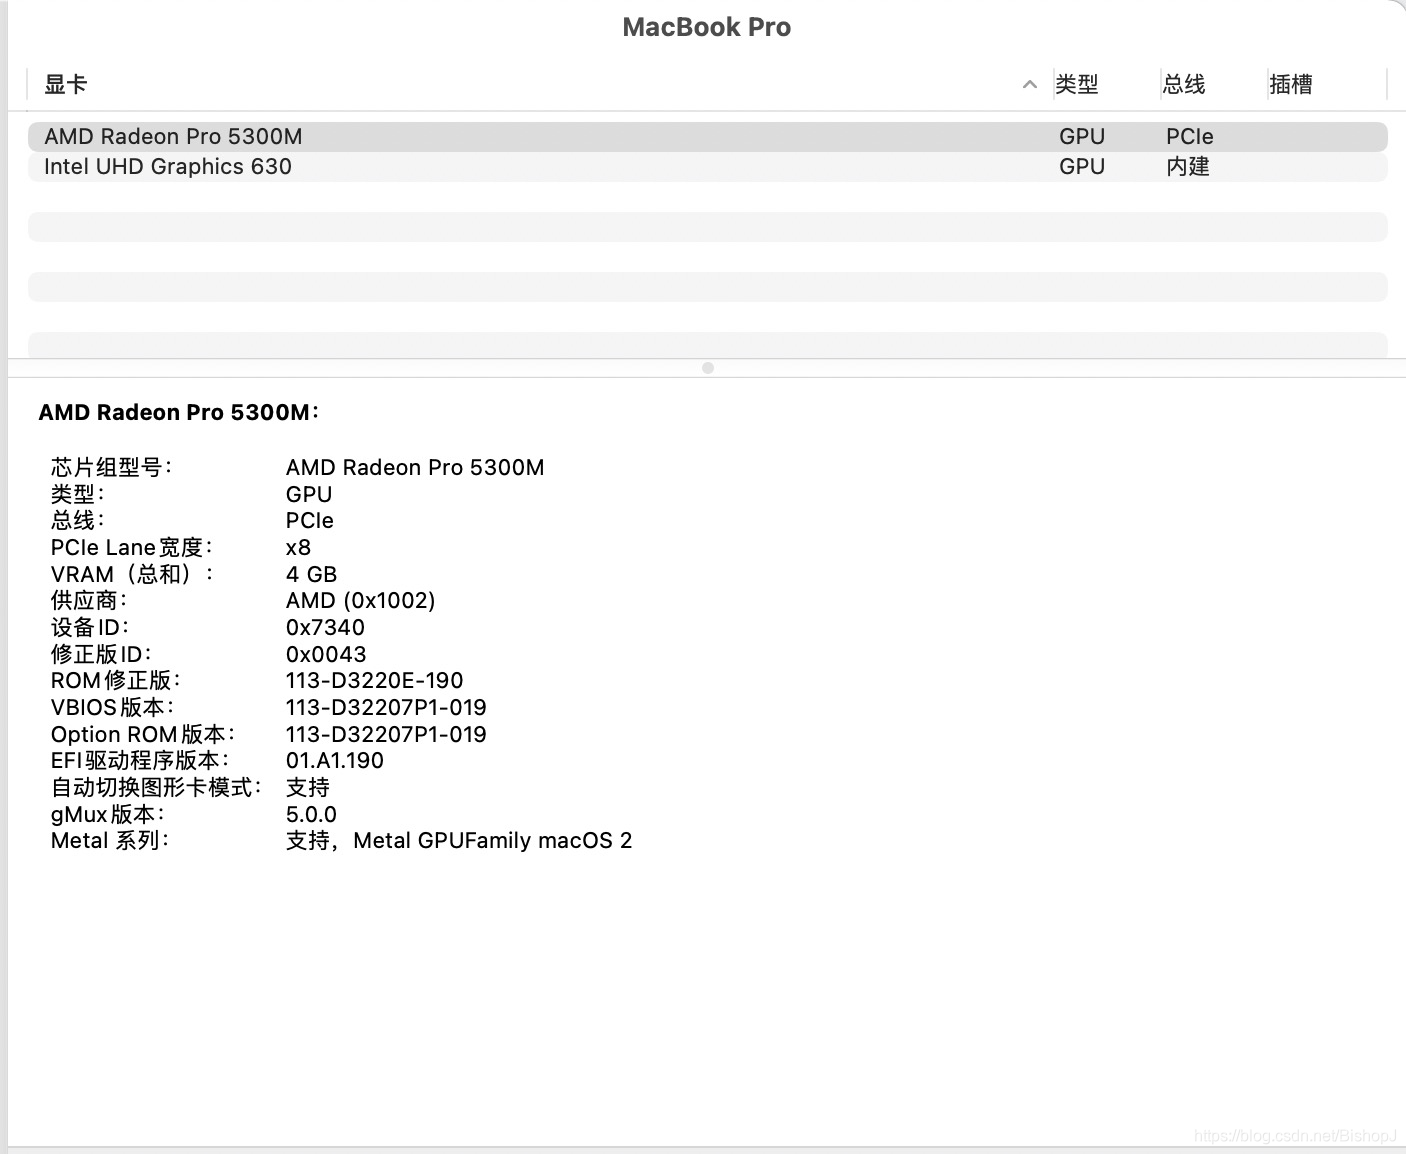Image resolution: width=1406 pixels, height=1154 pixels.
Task: Click the x8 lane width value
Action: [298, 547]
